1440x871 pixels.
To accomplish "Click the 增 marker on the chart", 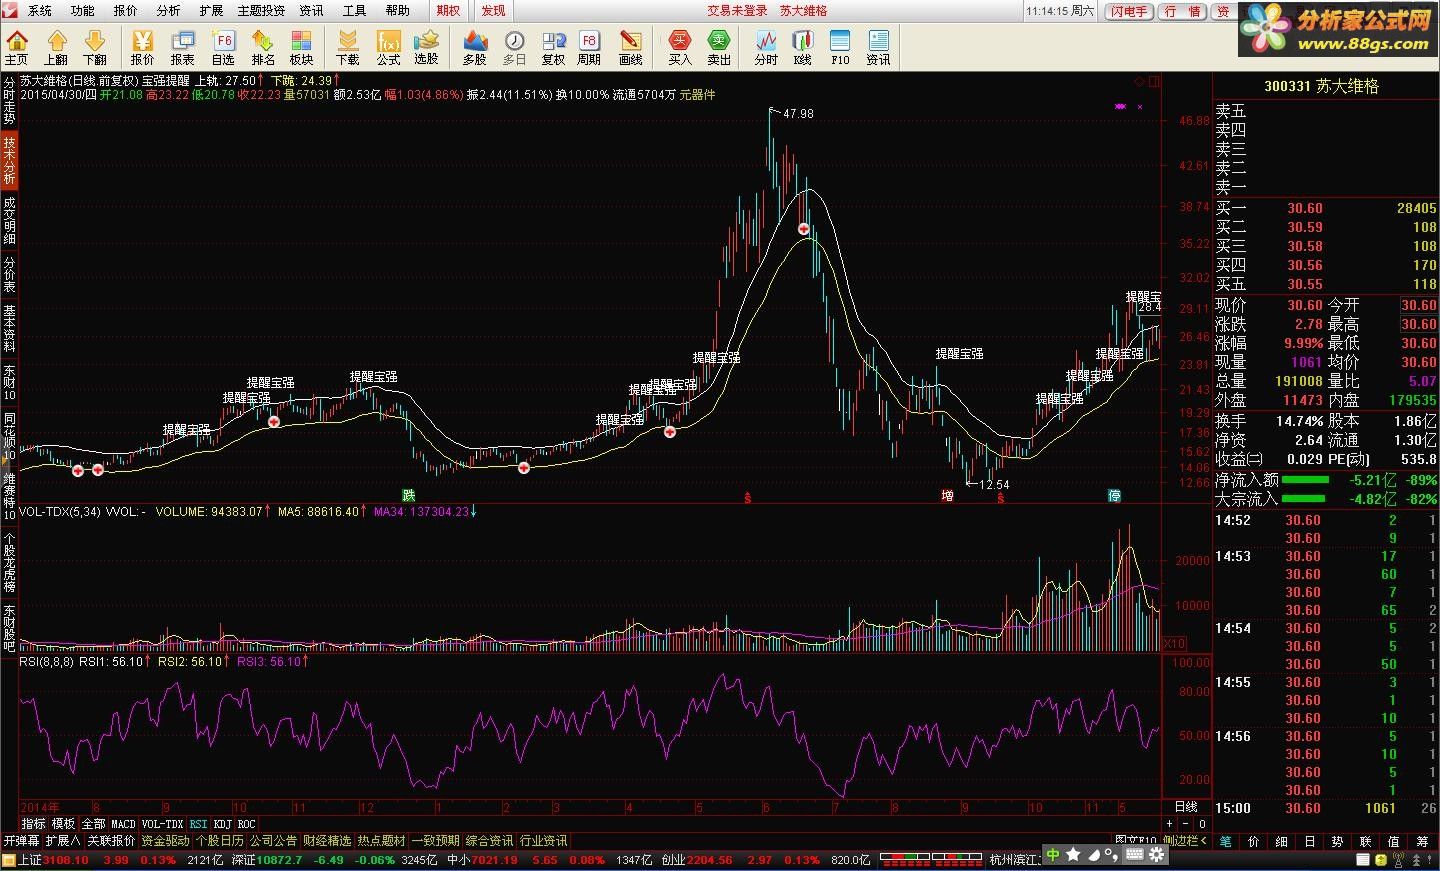I will pos(947,495).
